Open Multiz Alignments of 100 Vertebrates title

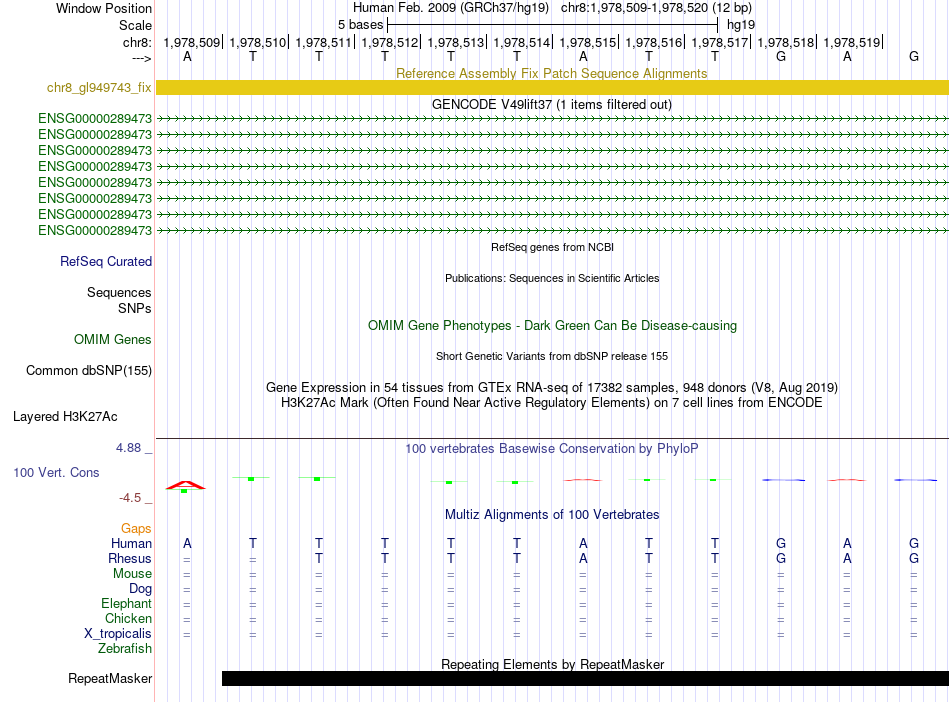pos(552,514)
